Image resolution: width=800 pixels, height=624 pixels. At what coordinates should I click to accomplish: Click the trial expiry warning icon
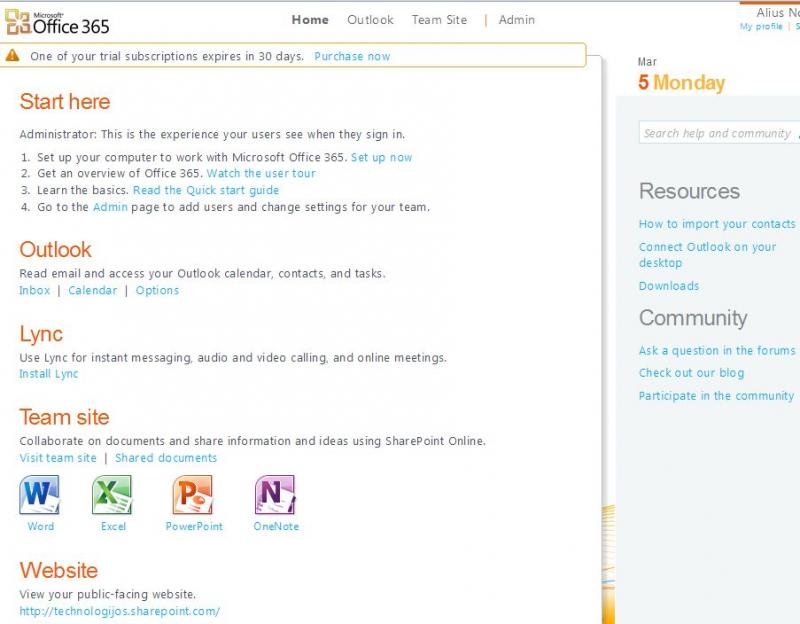pos(13,56)
